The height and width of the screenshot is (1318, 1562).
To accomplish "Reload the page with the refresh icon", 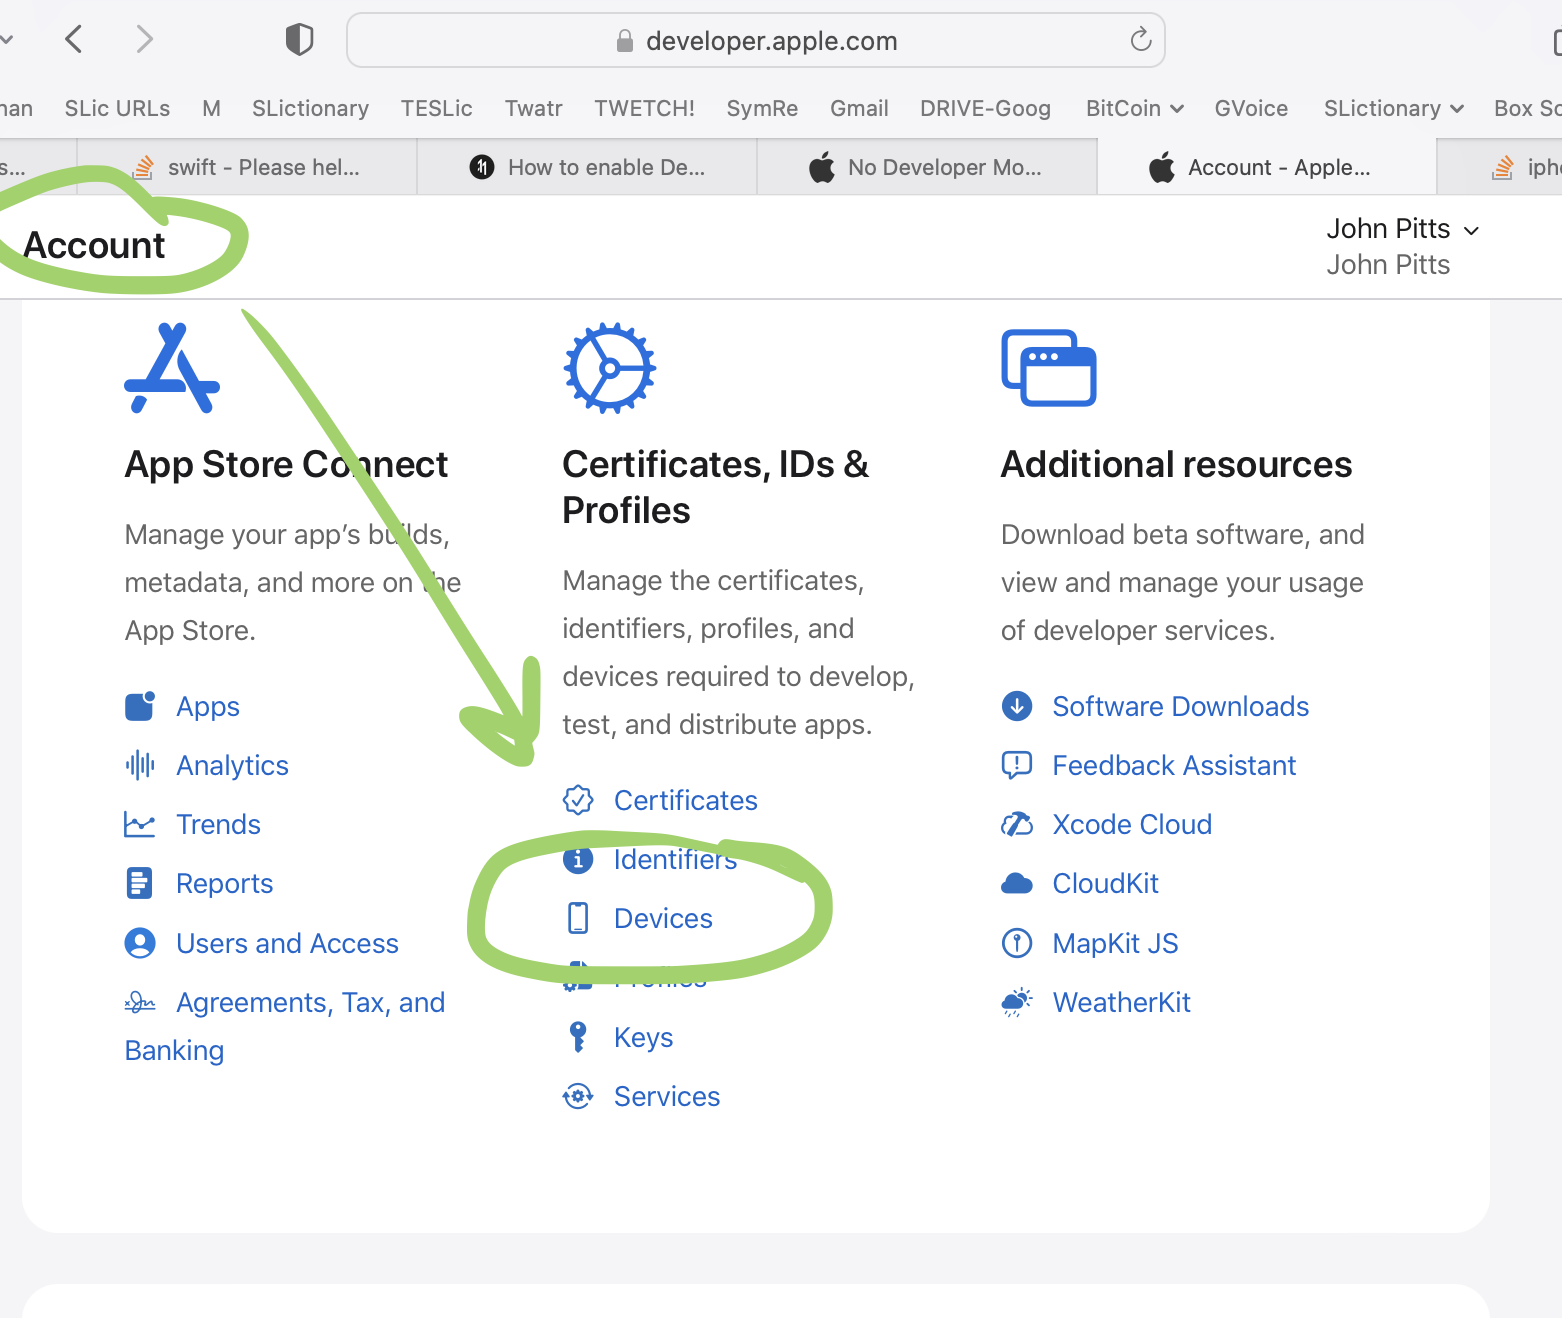I will (1141, 40).
